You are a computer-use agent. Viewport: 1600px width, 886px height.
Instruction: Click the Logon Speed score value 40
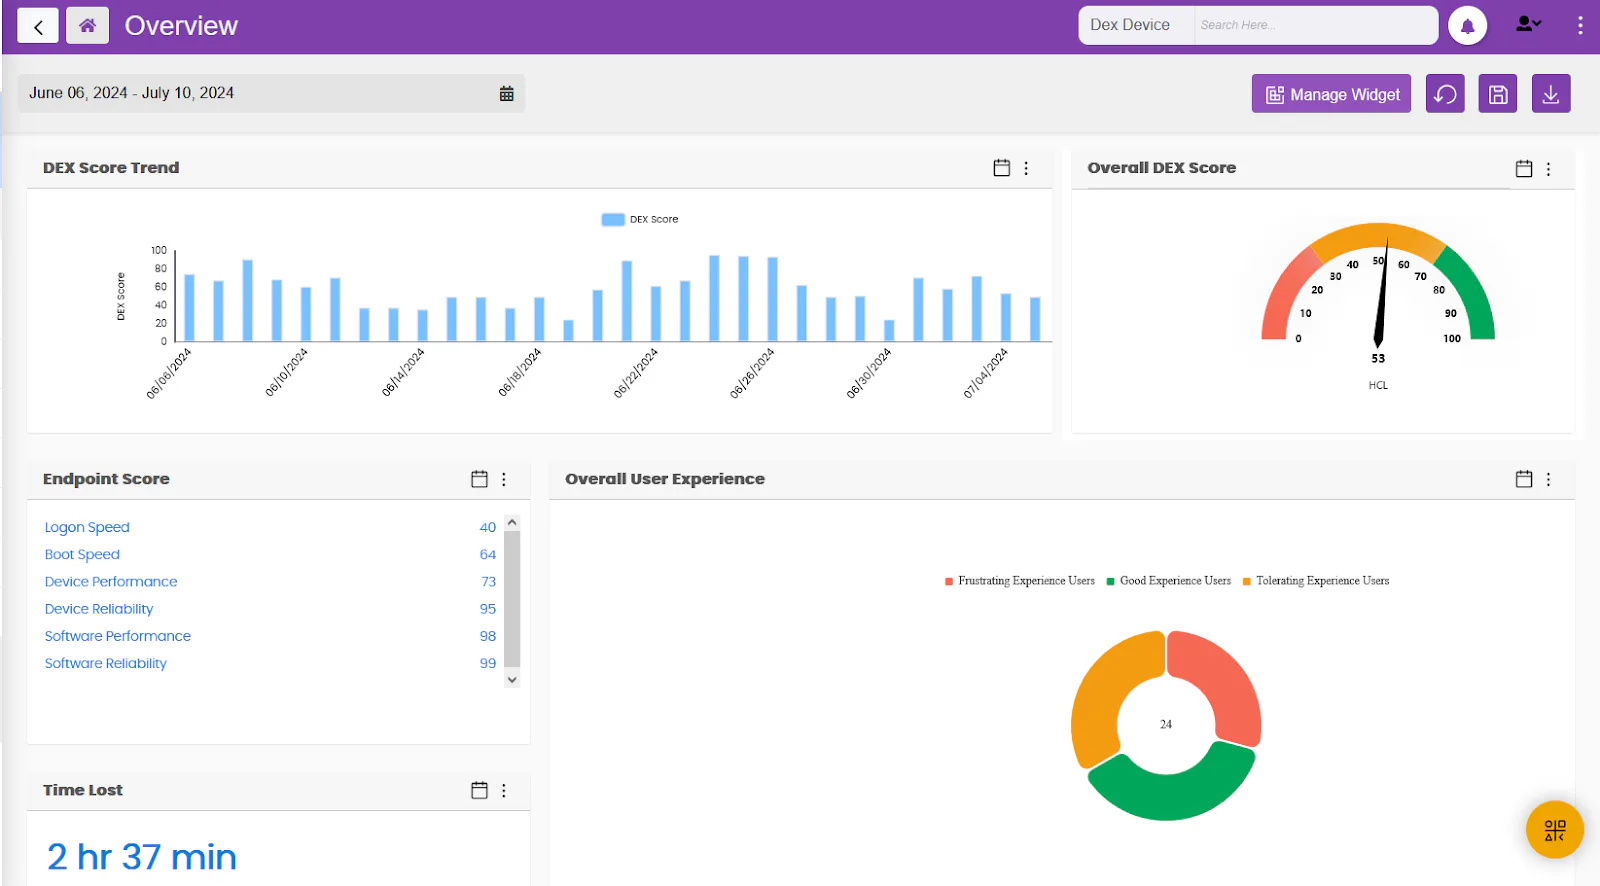coord(488,527)
